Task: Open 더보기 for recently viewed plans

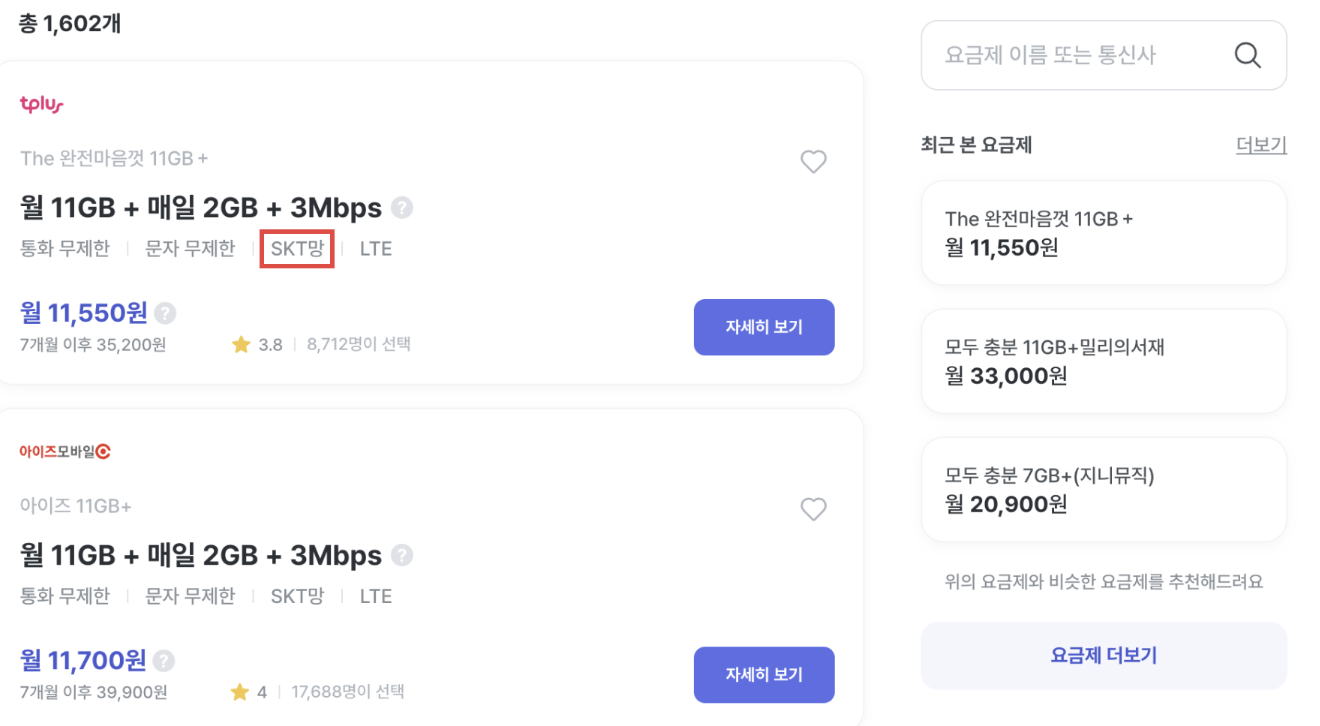Action: tap(1260, 145)
